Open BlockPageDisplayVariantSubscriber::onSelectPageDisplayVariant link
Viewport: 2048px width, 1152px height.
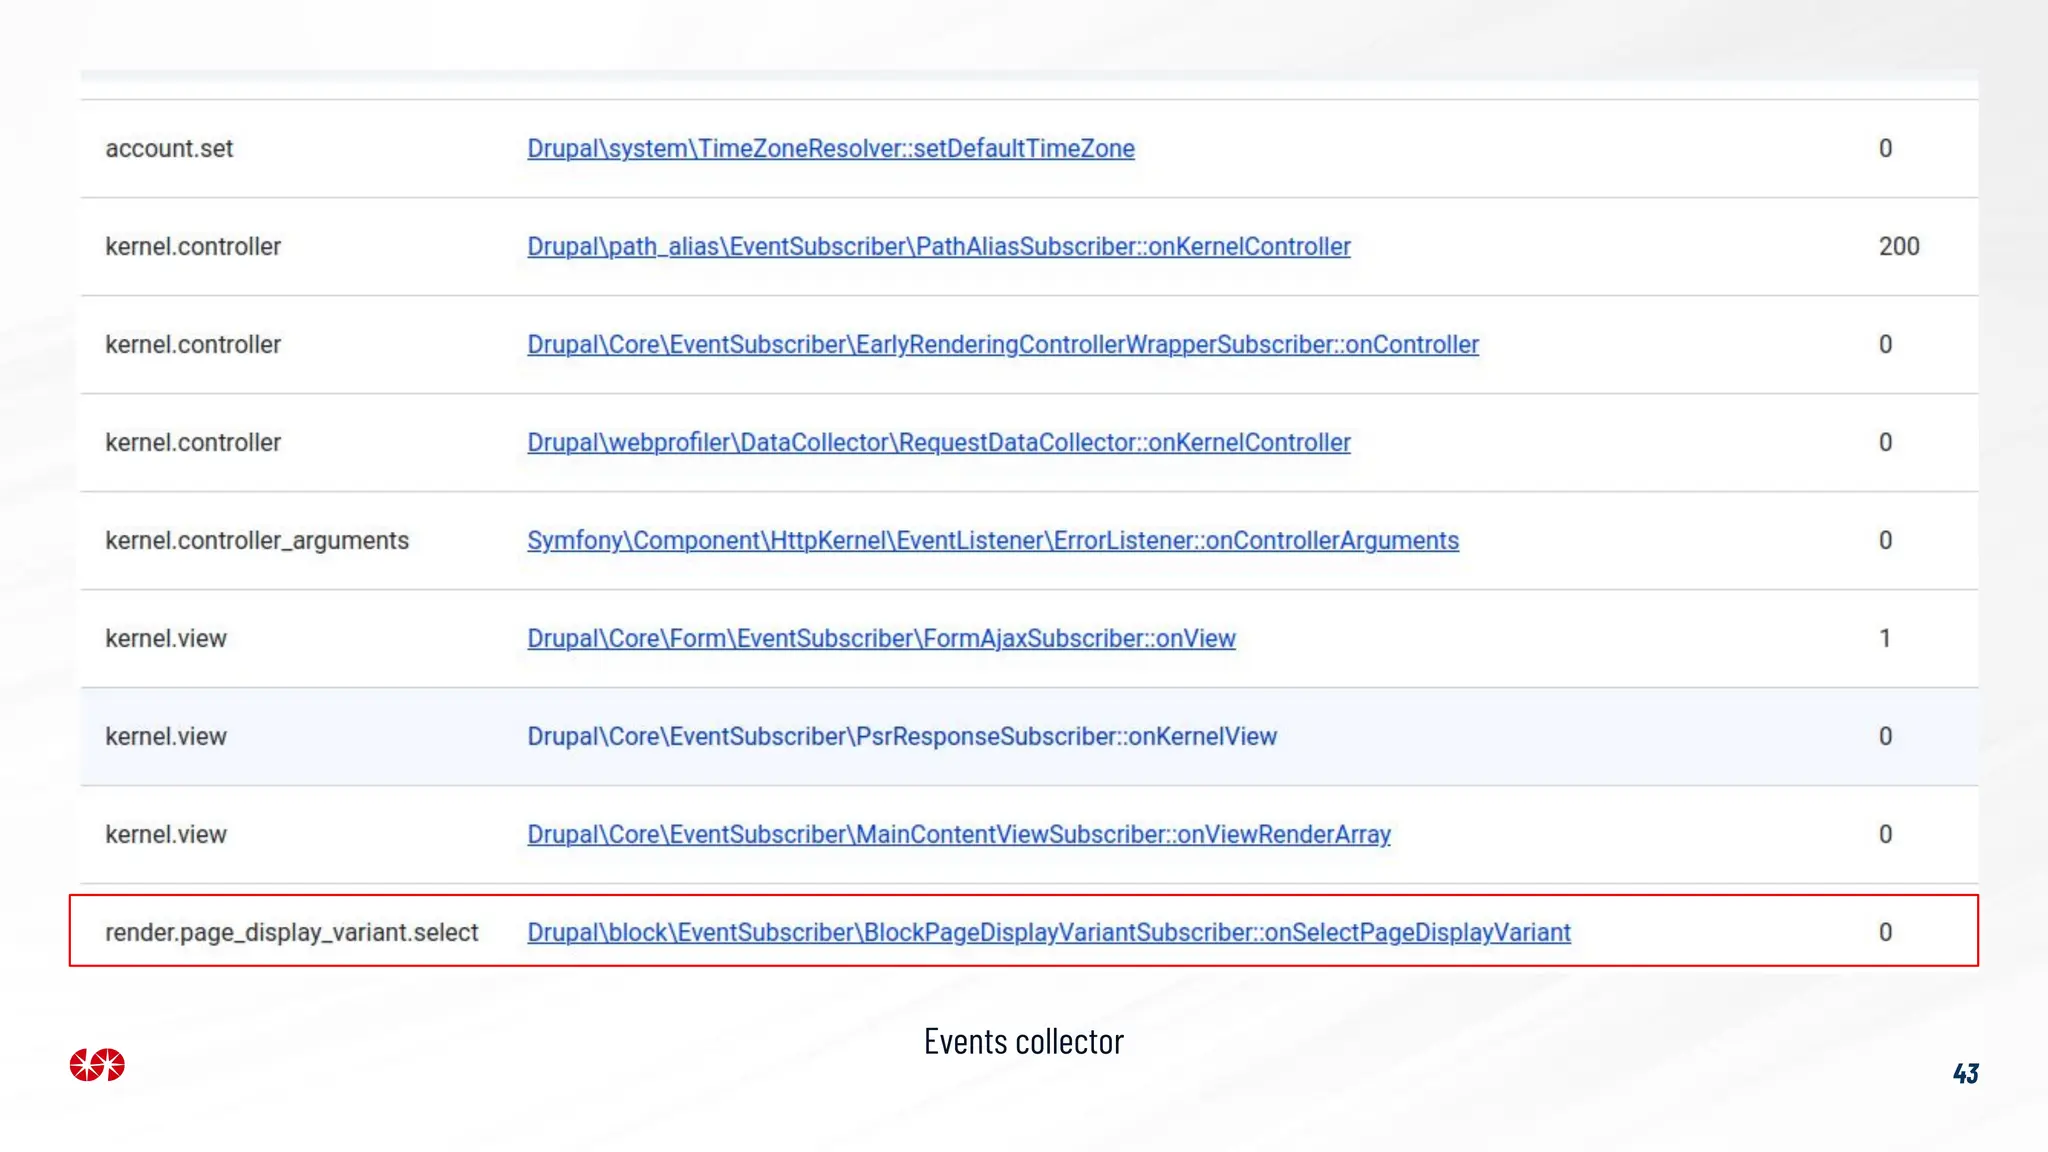[x=1048, y=932]
